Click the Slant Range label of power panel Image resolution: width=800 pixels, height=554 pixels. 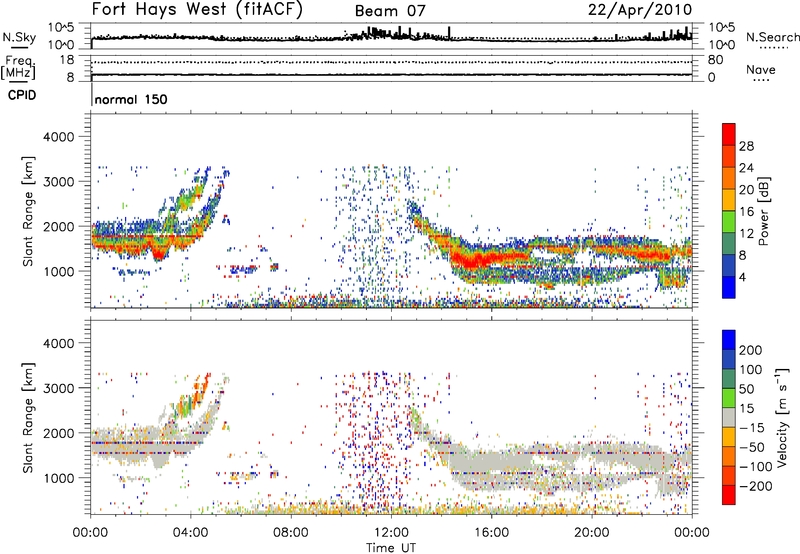point(28,211)
